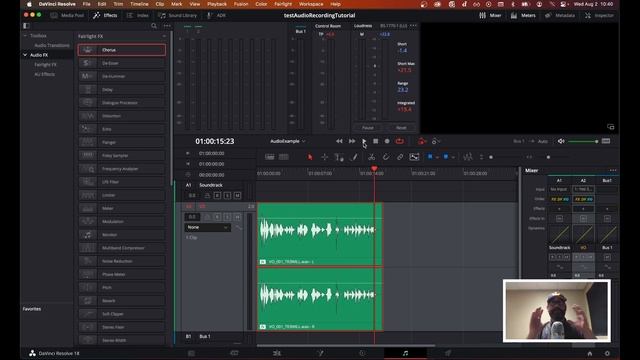
Task: Click the Record button in transport bar
Action: coord(387,141)
